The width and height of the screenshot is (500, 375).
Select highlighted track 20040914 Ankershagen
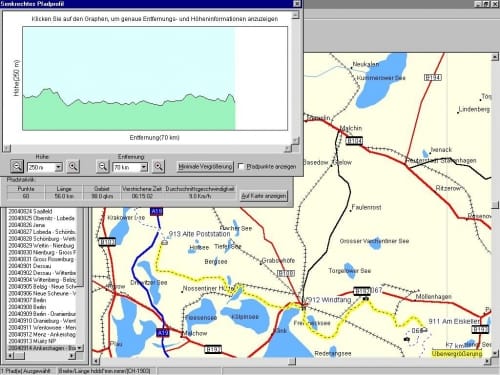point(42,348)
